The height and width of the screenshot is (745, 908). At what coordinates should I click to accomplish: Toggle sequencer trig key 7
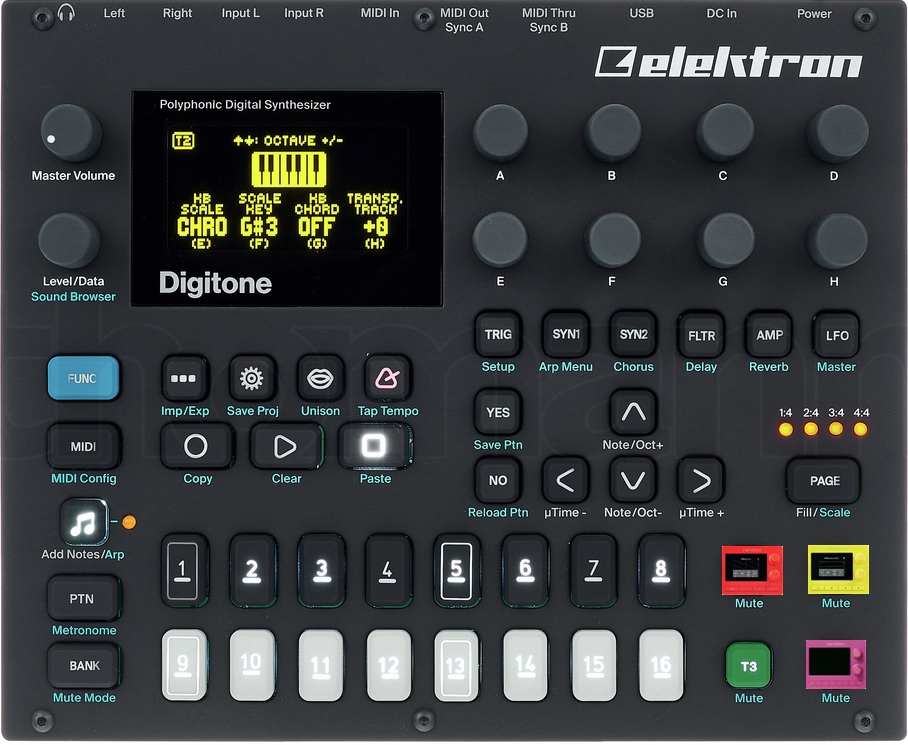(593, 570)
